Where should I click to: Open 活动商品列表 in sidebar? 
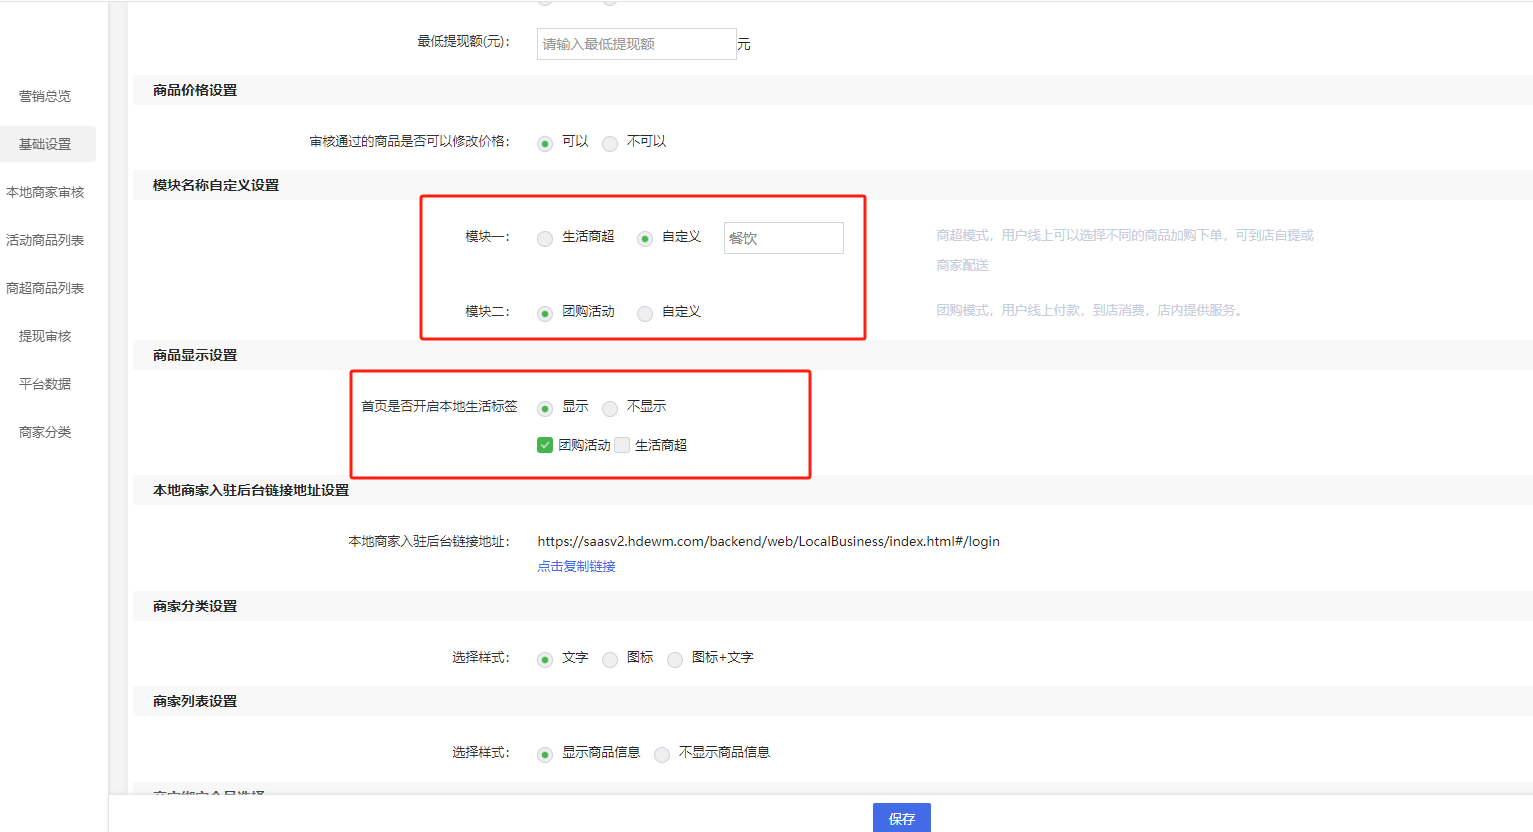coord(45,240)
